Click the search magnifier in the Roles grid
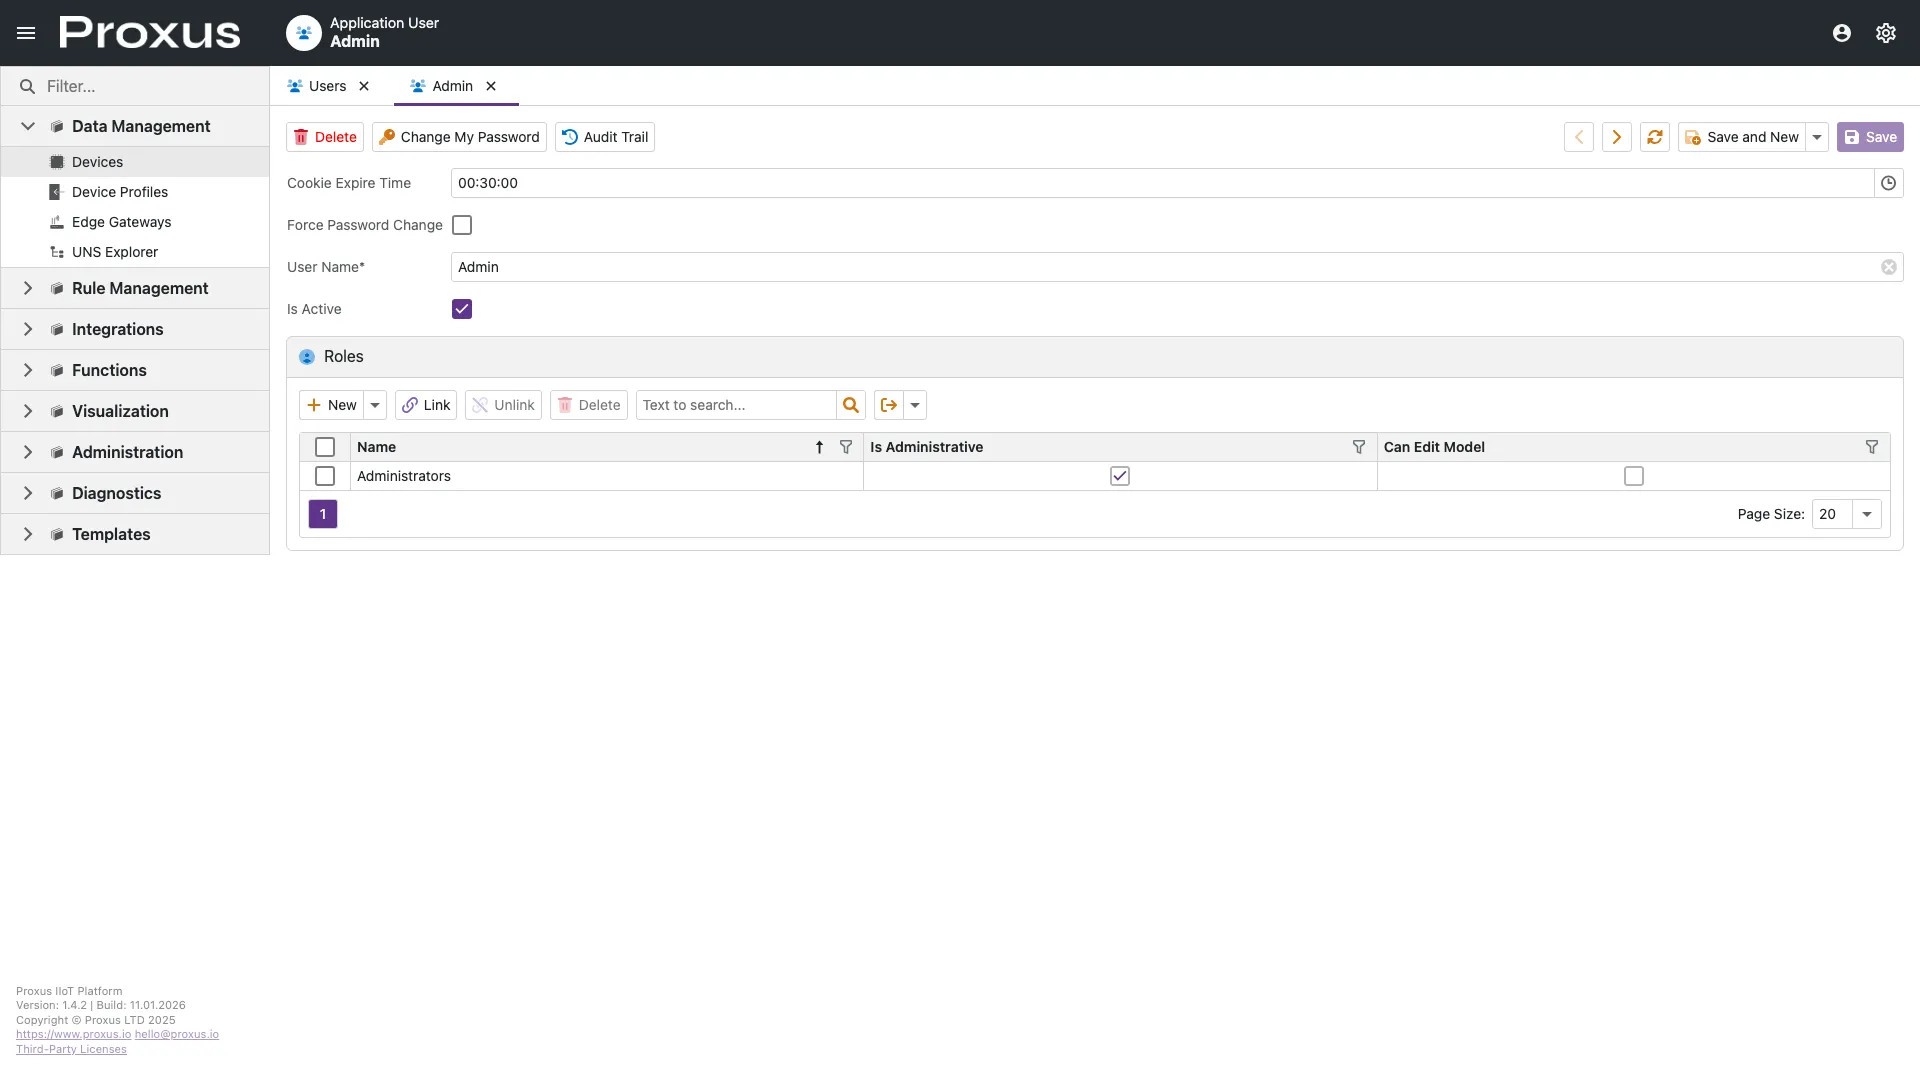This screenshot has height=1080, width=1920. (850, 405)
